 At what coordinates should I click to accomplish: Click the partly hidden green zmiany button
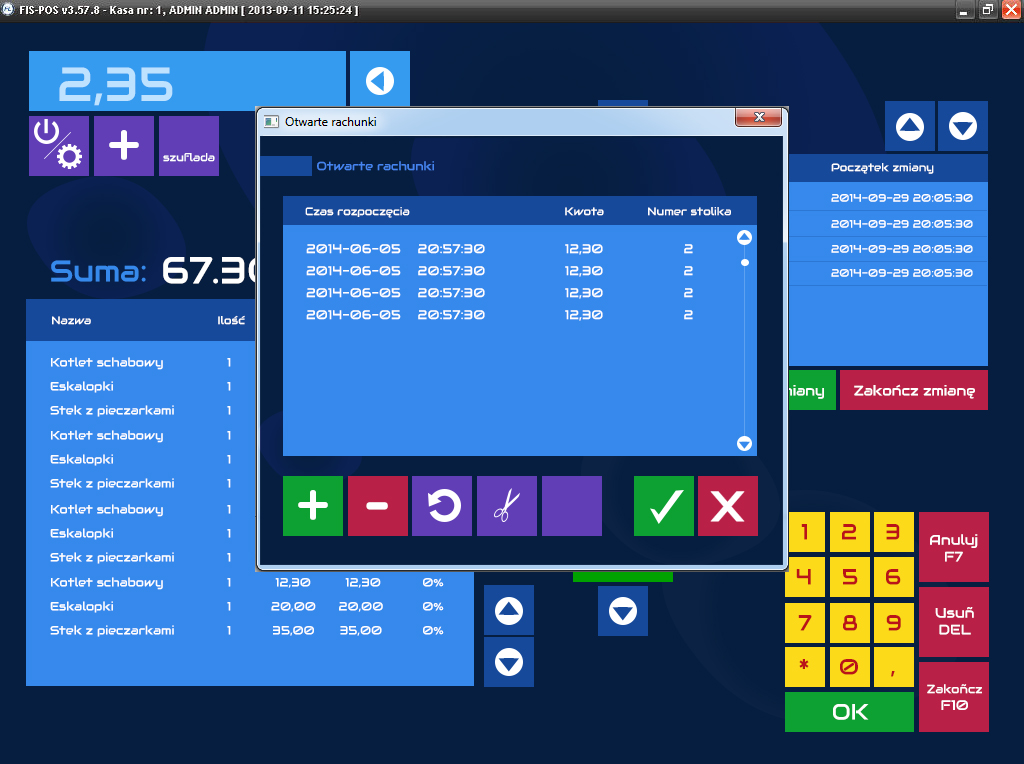(x=812, y=390)
